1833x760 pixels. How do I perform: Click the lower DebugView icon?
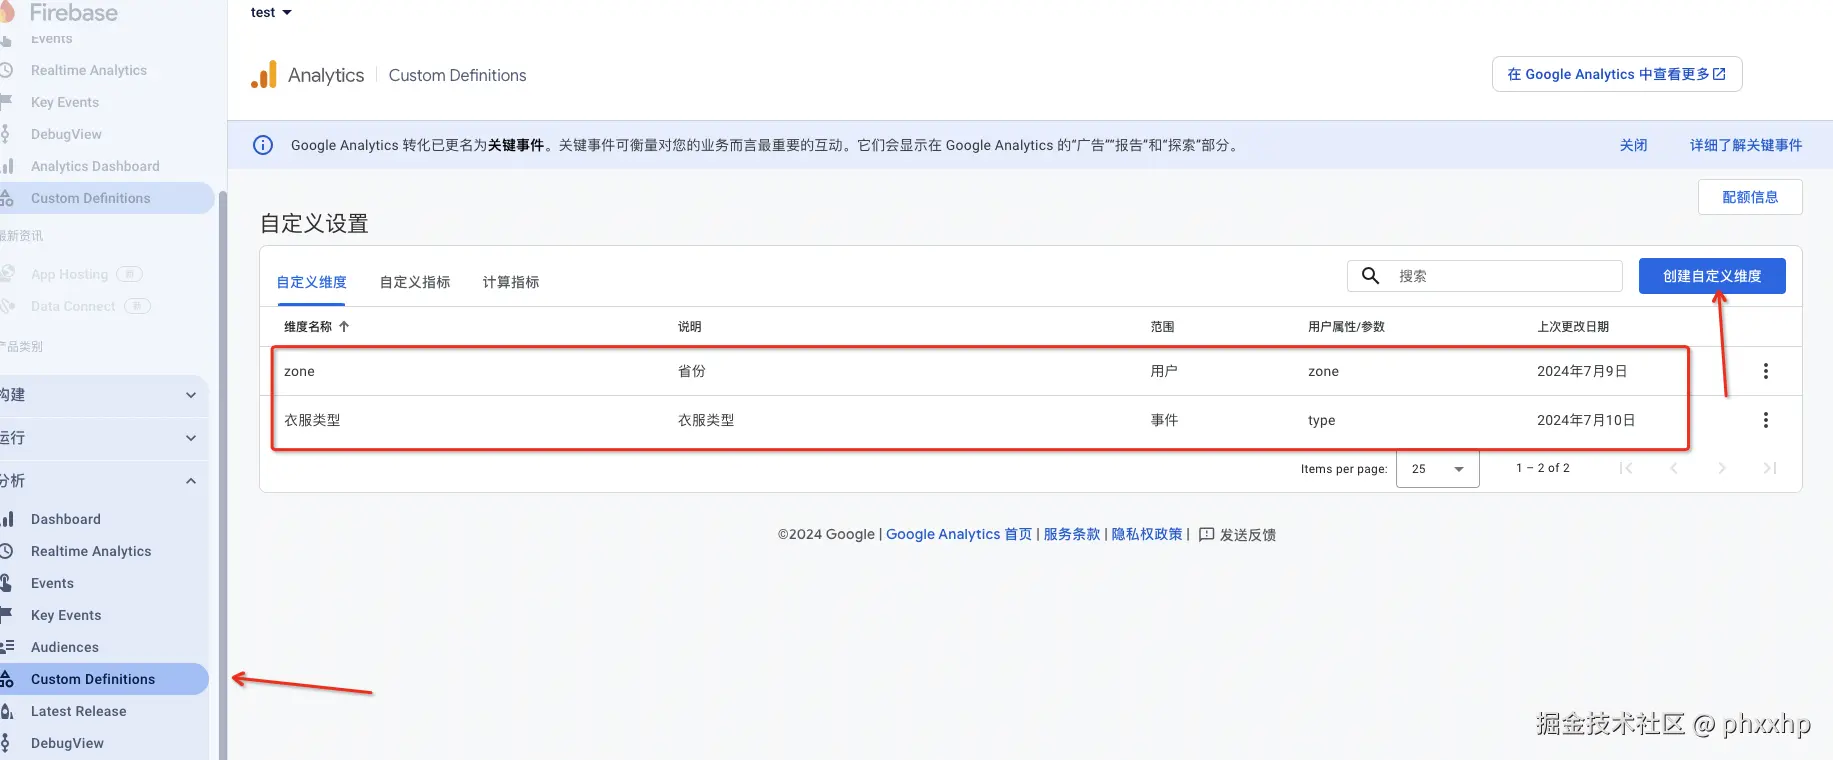pyautogui.click(x=6, y=743)
